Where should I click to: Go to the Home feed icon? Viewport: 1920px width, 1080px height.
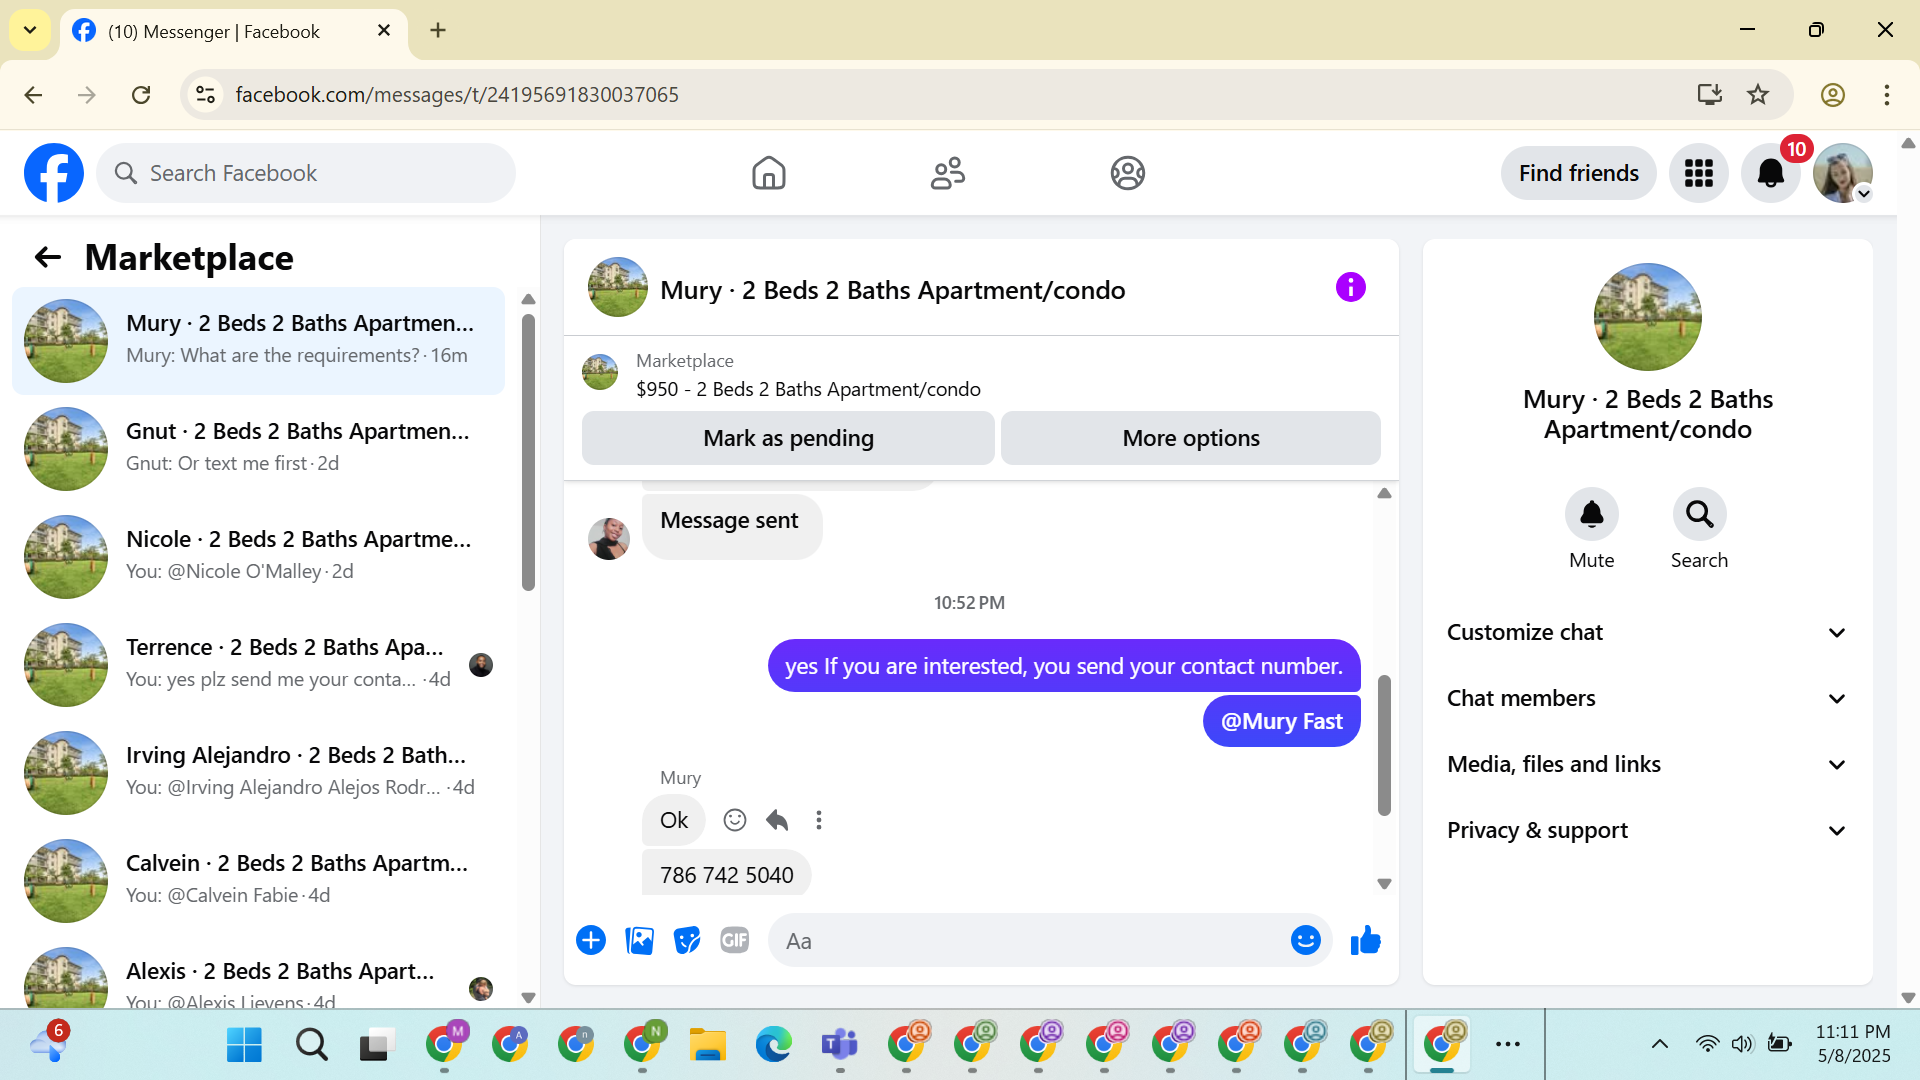[x=769, y=173]
